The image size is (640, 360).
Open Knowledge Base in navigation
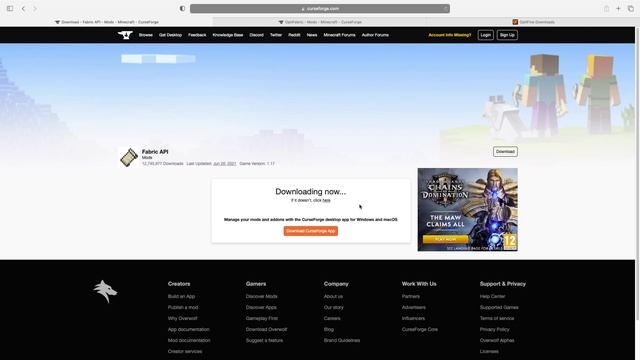point(228,35)
